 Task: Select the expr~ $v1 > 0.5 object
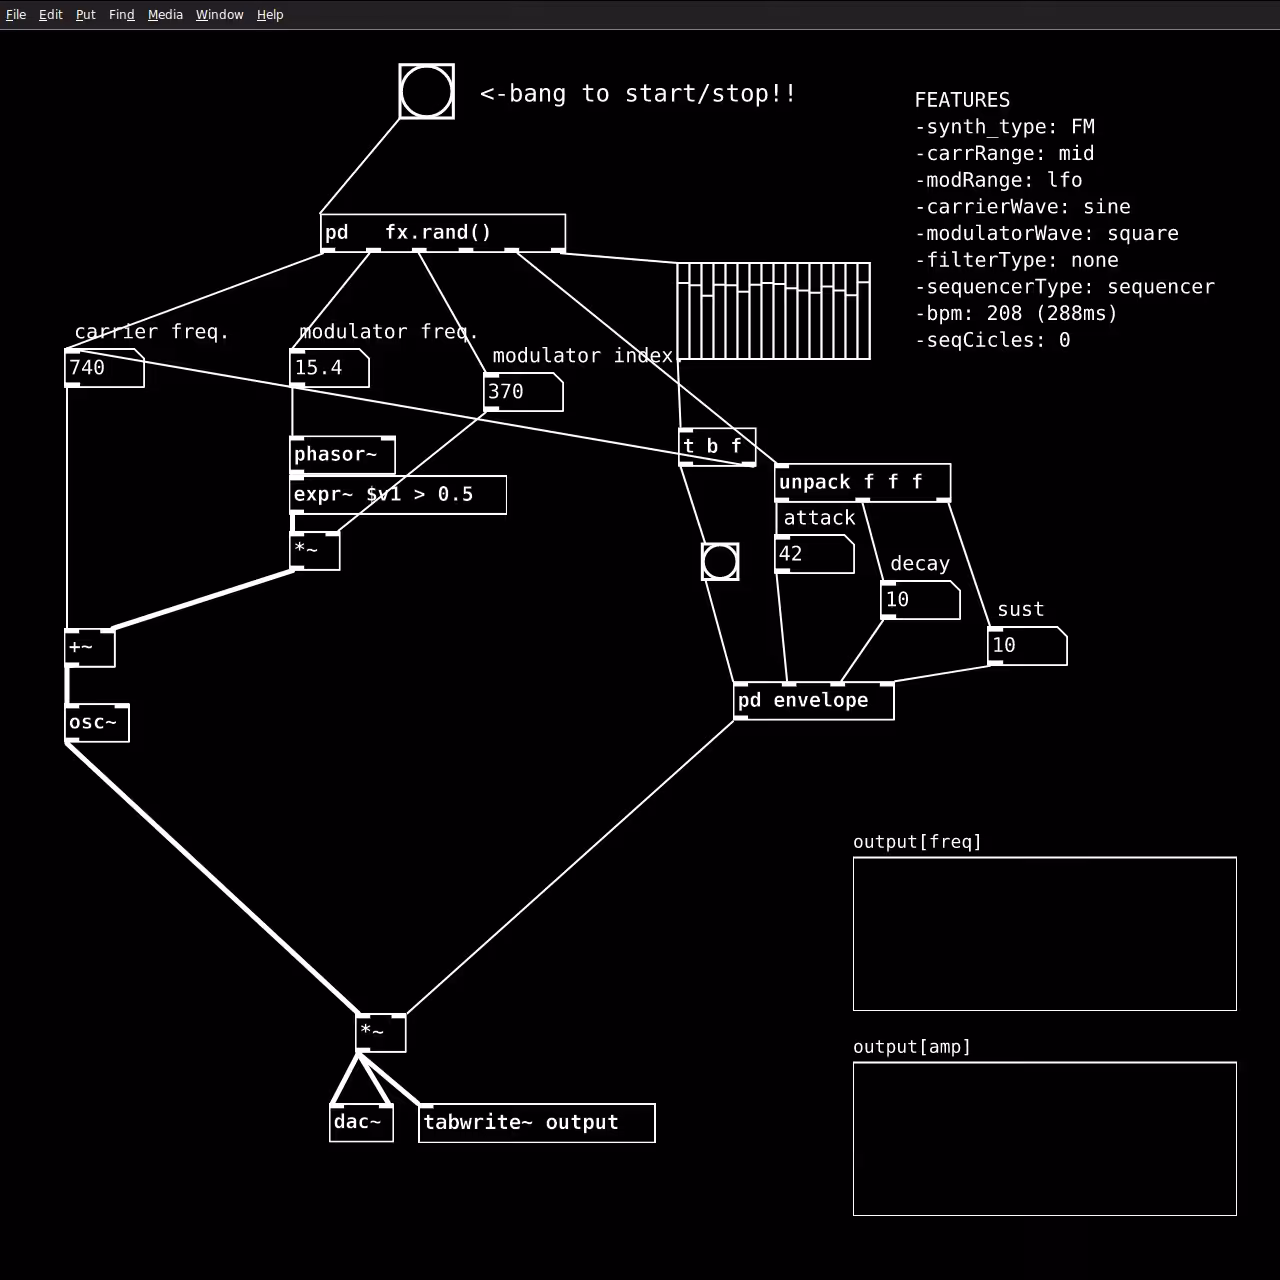pos(398,495)
